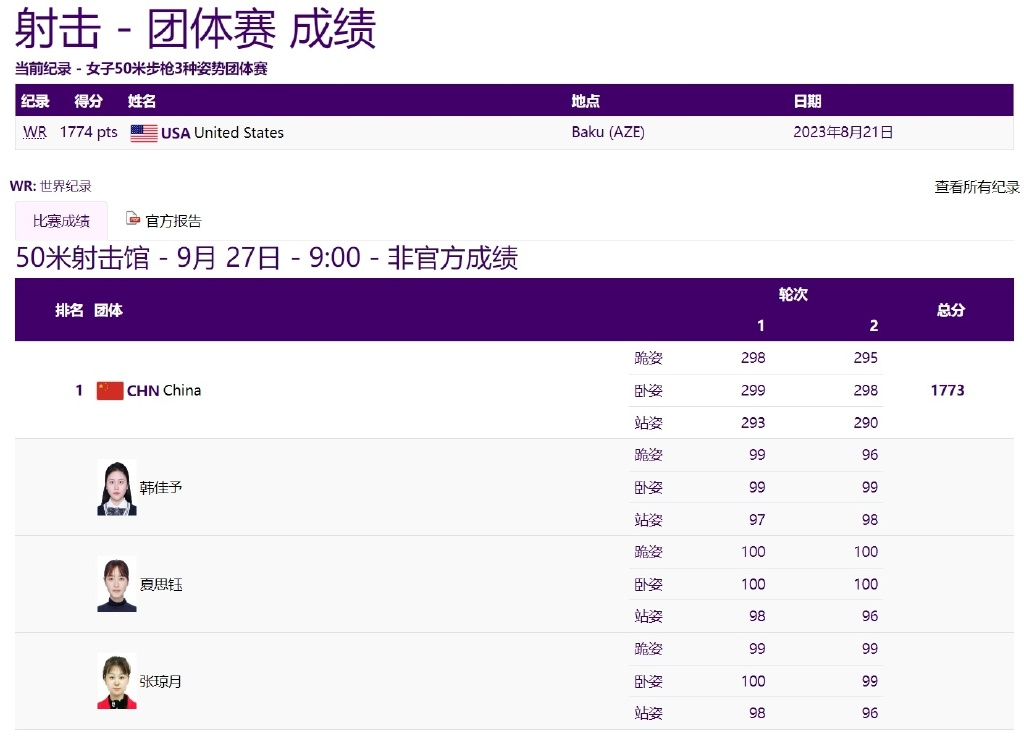Select the 1774 pts record score

tap(89, 132)
